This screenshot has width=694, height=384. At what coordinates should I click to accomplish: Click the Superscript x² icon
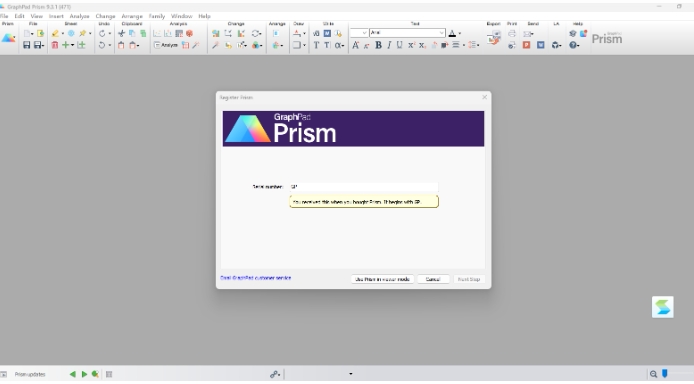(411, 45)
